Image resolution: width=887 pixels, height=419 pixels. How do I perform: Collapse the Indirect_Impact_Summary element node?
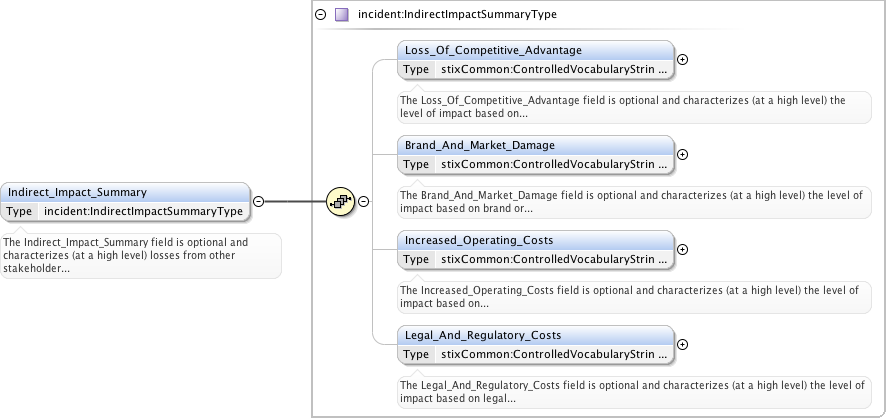click(258, 201)
